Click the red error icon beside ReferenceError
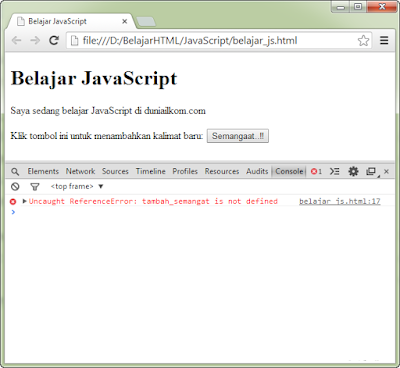The height and width of the screenshot is (368, 400). 13,201
